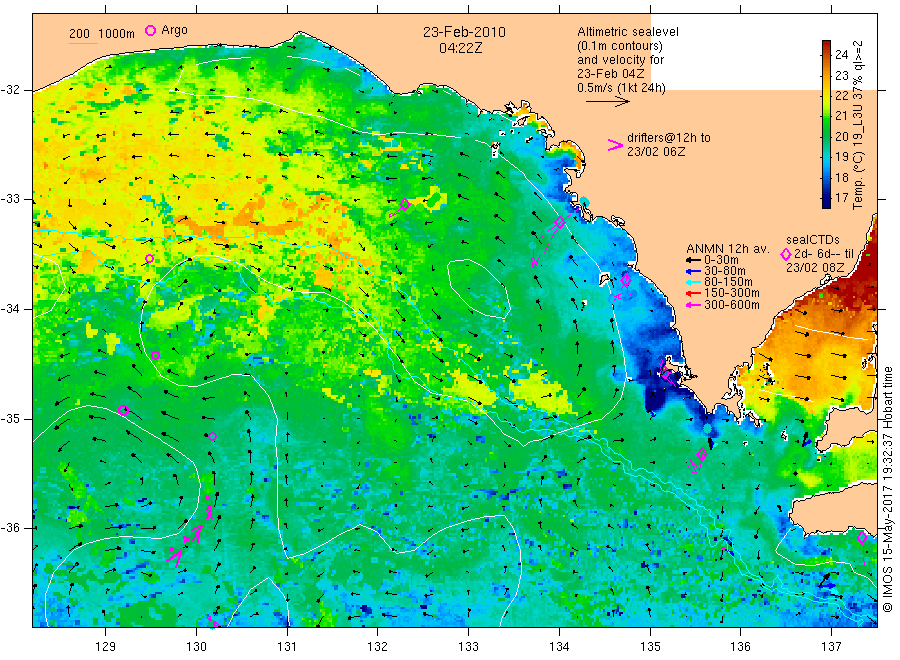Click the 0.5m/s velocity reference arrow
This screenshot has width=900, height=660.
pyautogui.click(x=608, y=102)
